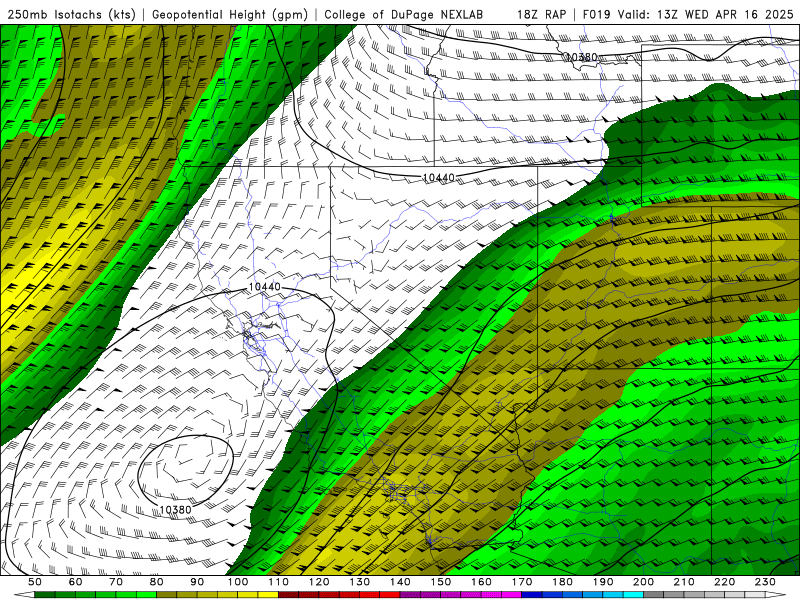Click the 210 value on the color scale
The width and height of the screenshot is (800, 600).
pos(684,582)
